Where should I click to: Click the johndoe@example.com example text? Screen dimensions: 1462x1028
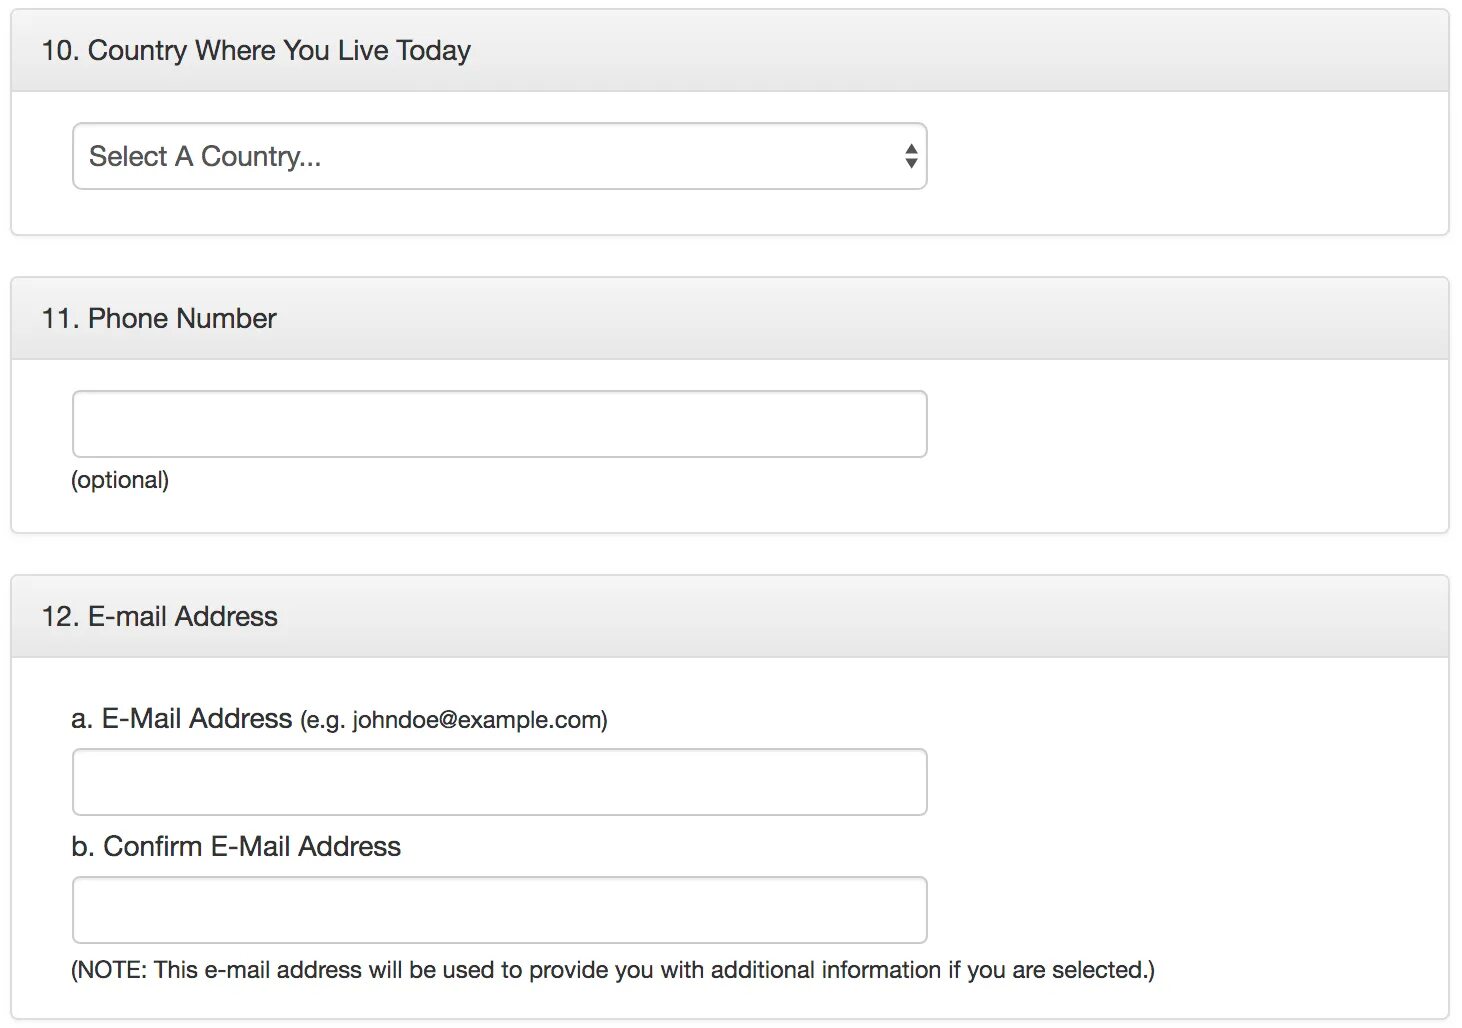click(478, 720)
